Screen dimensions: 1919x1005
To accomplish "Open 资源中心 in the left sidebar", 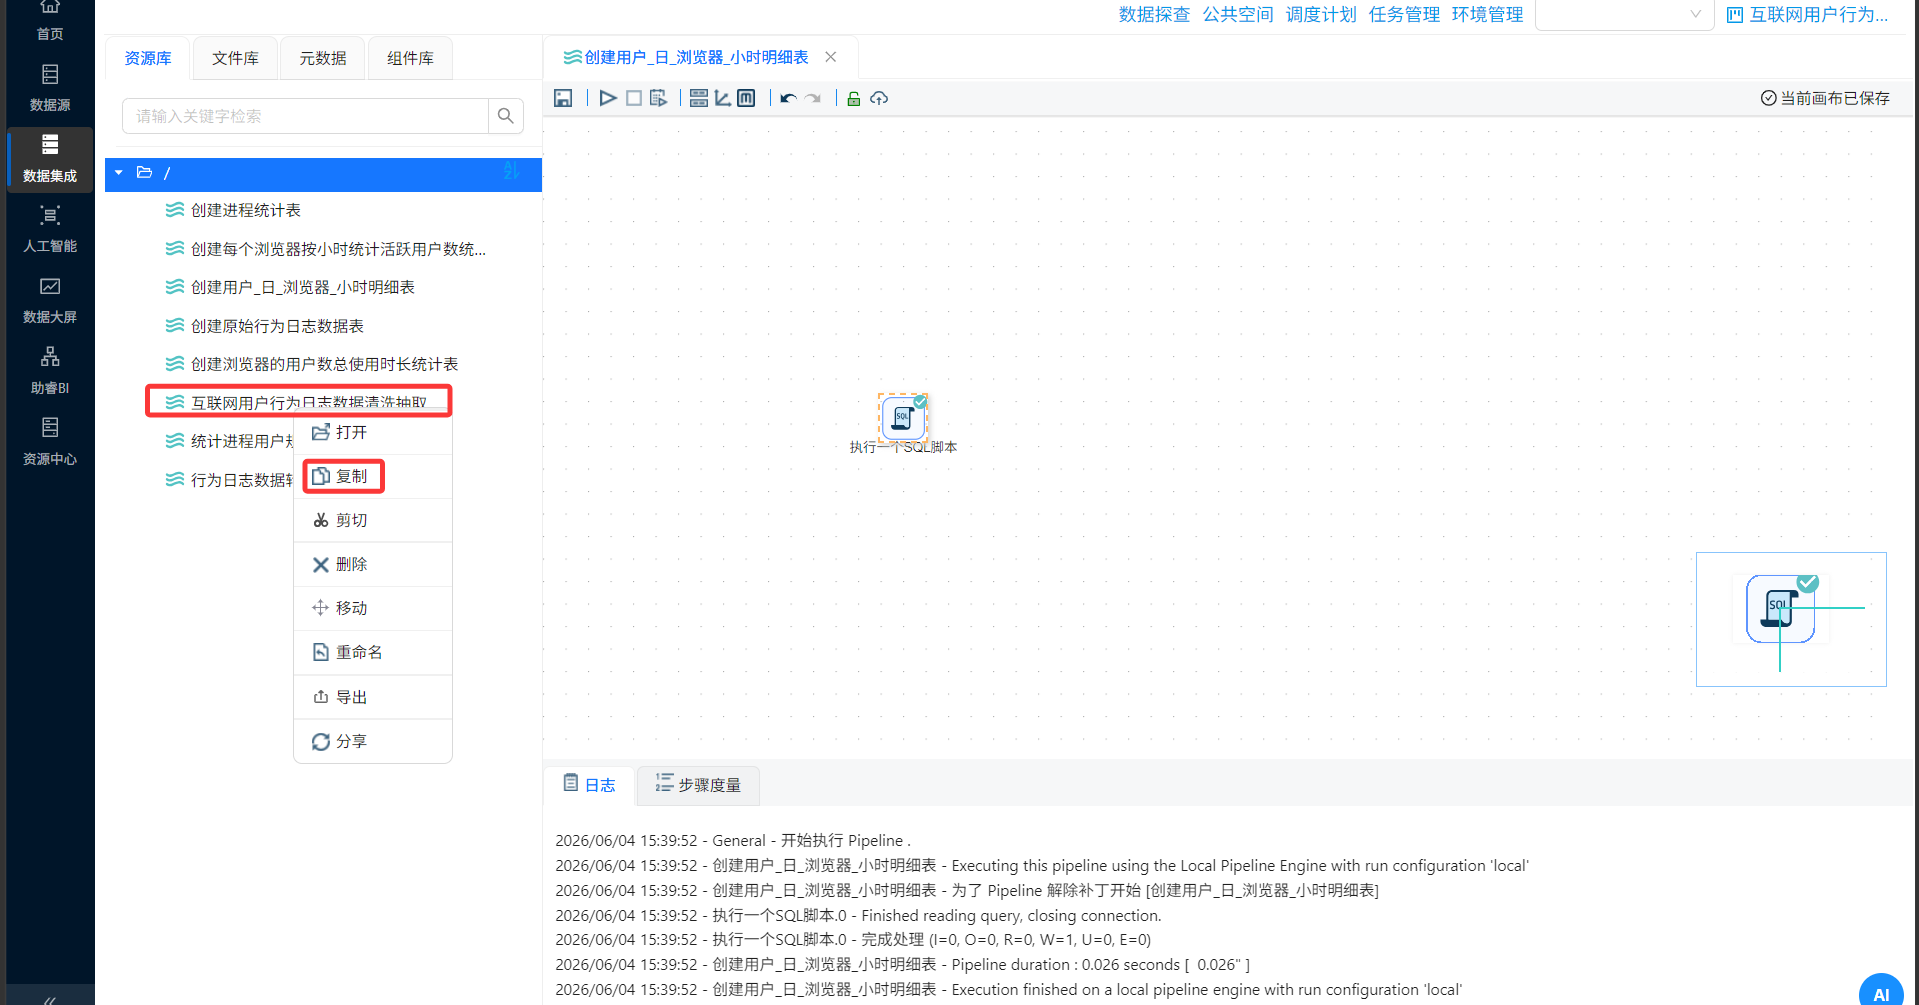I will [x=50, y=442].
